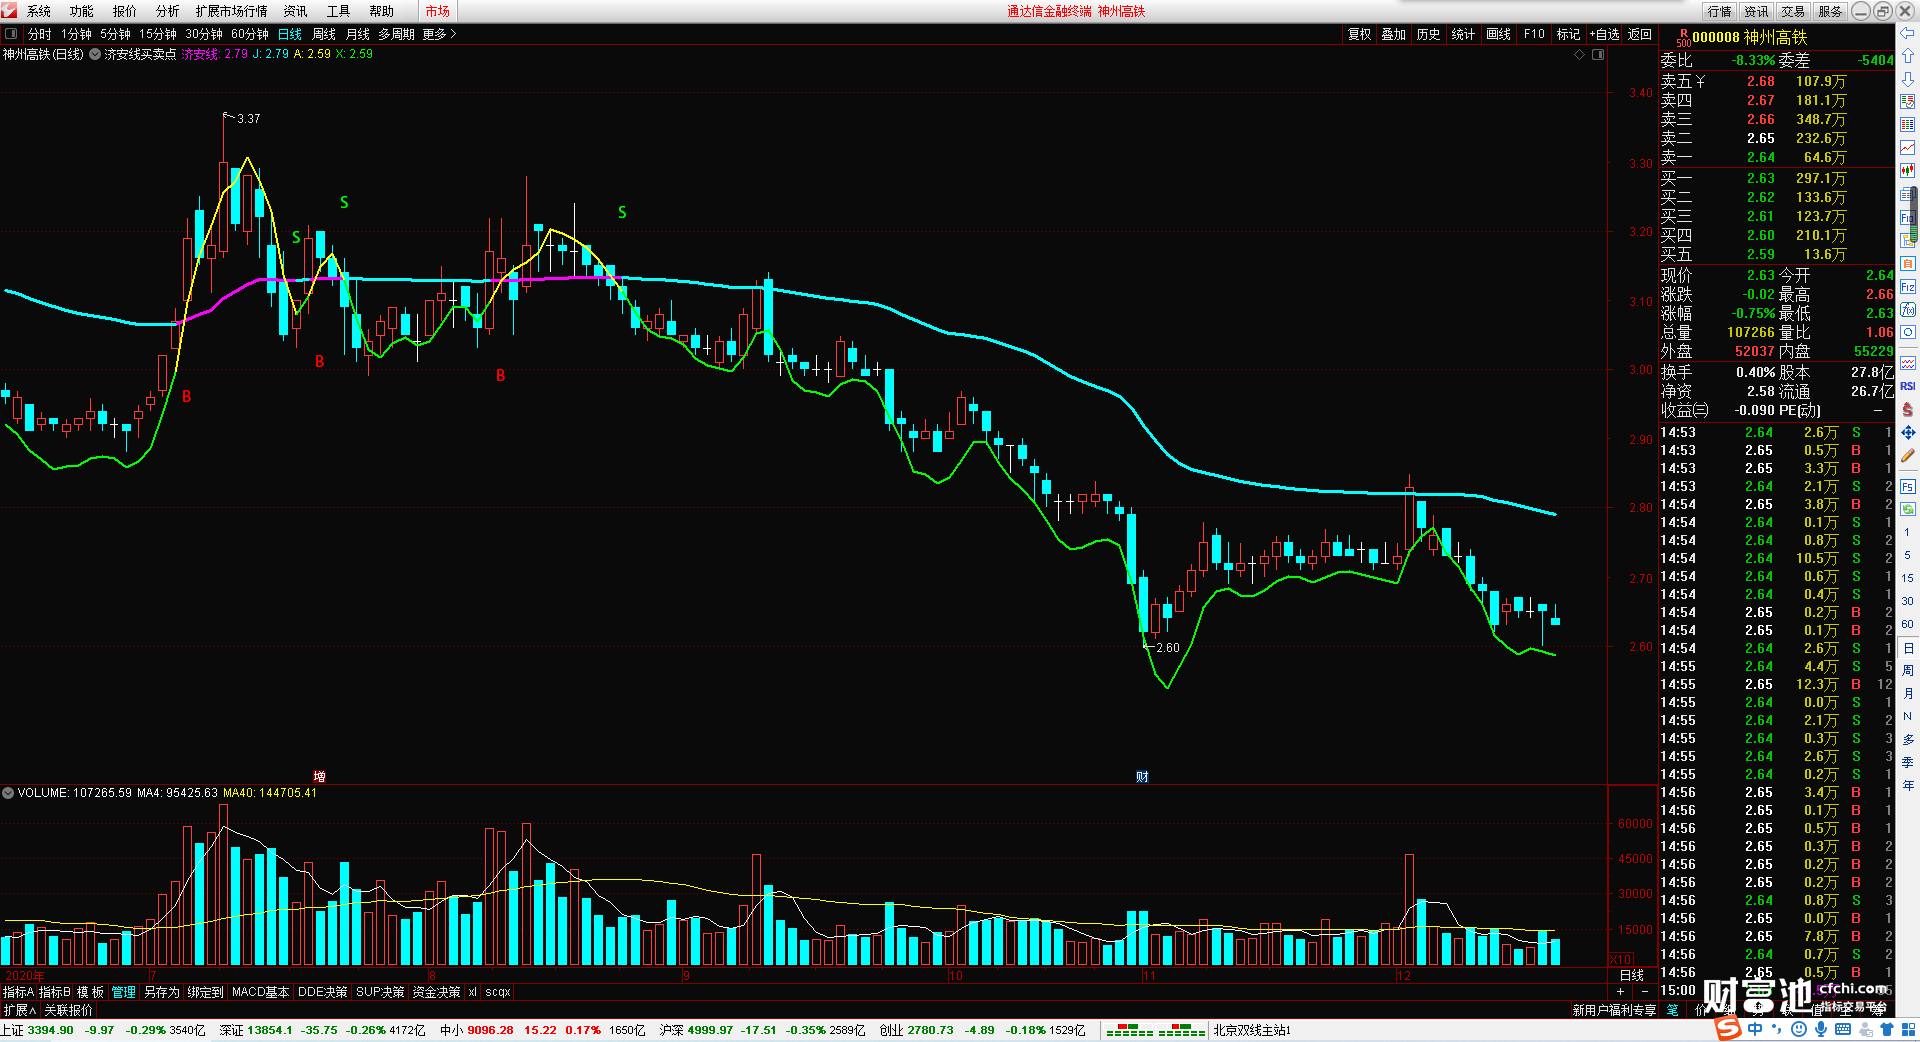Open the VOLUME indicator dropdown arrow
The image size is (1920, 1042).
tap(8, 793)
